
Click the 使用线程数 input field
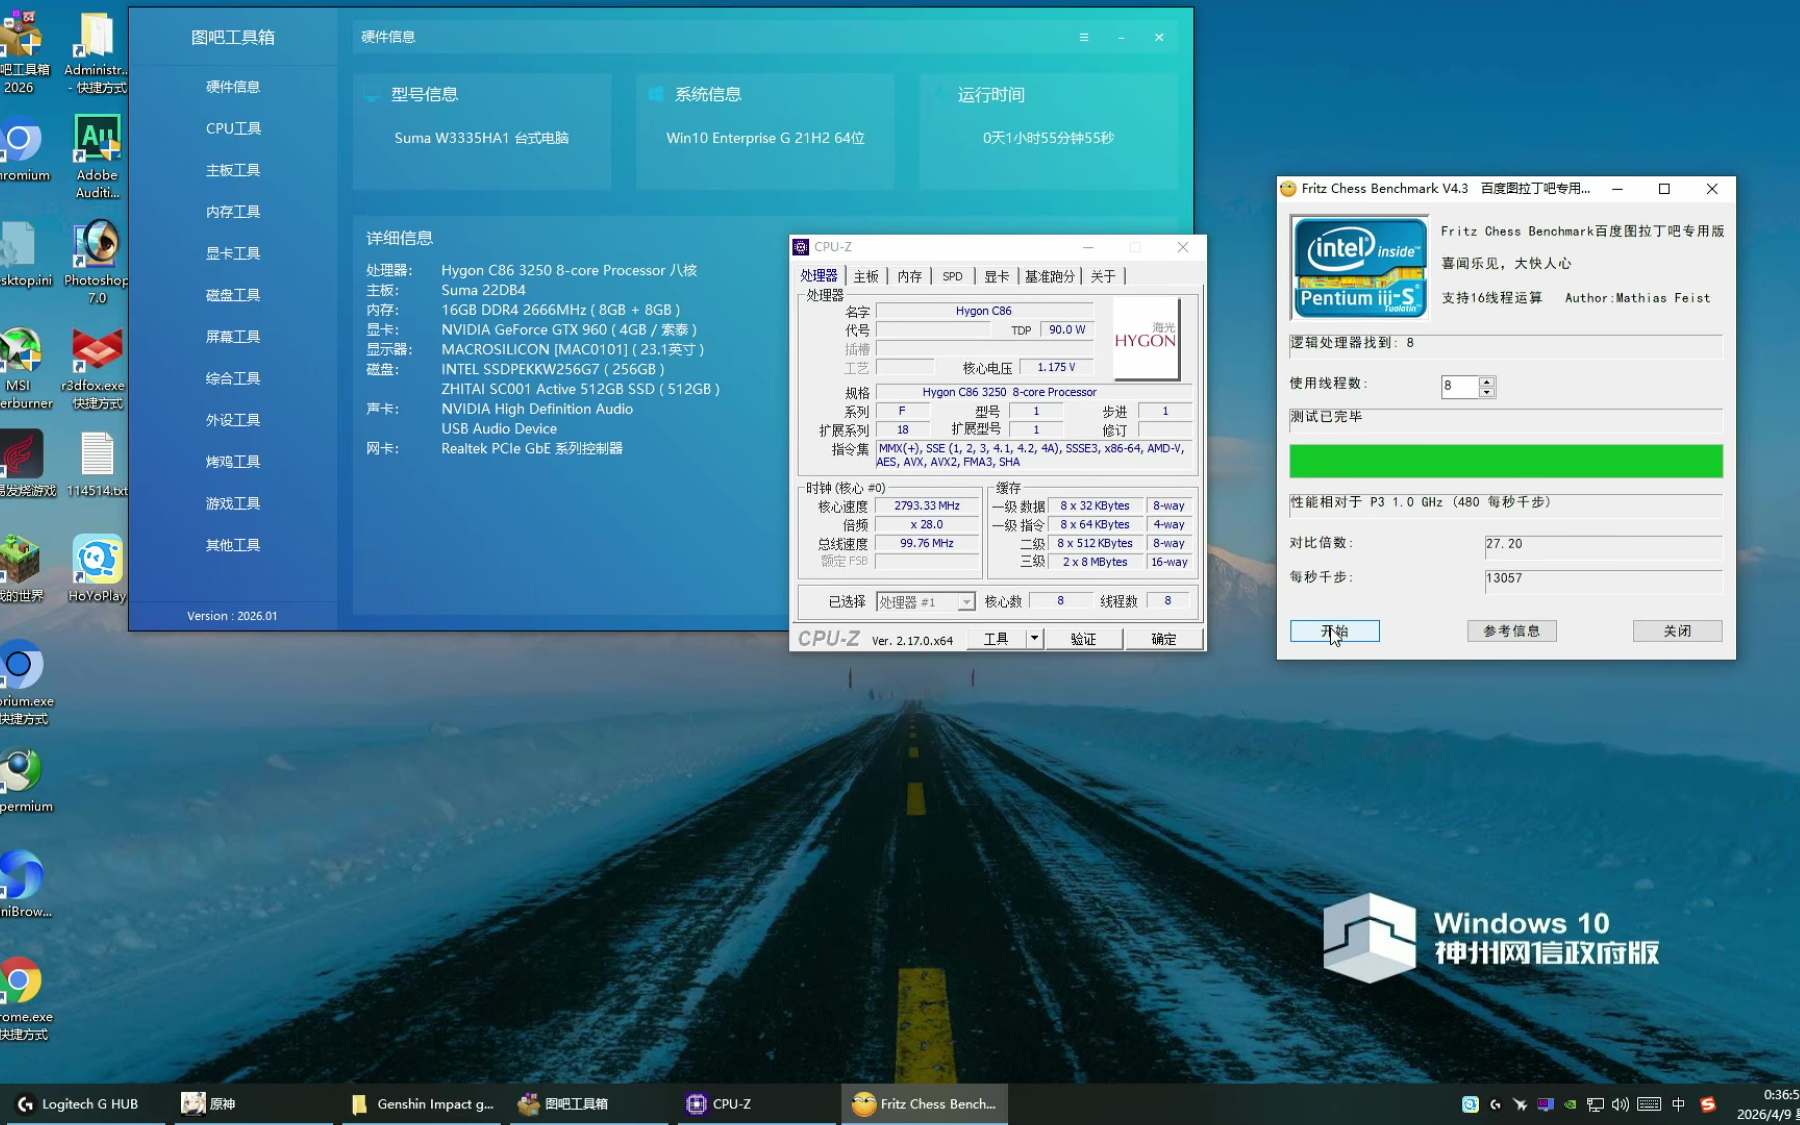point(1459,386)
